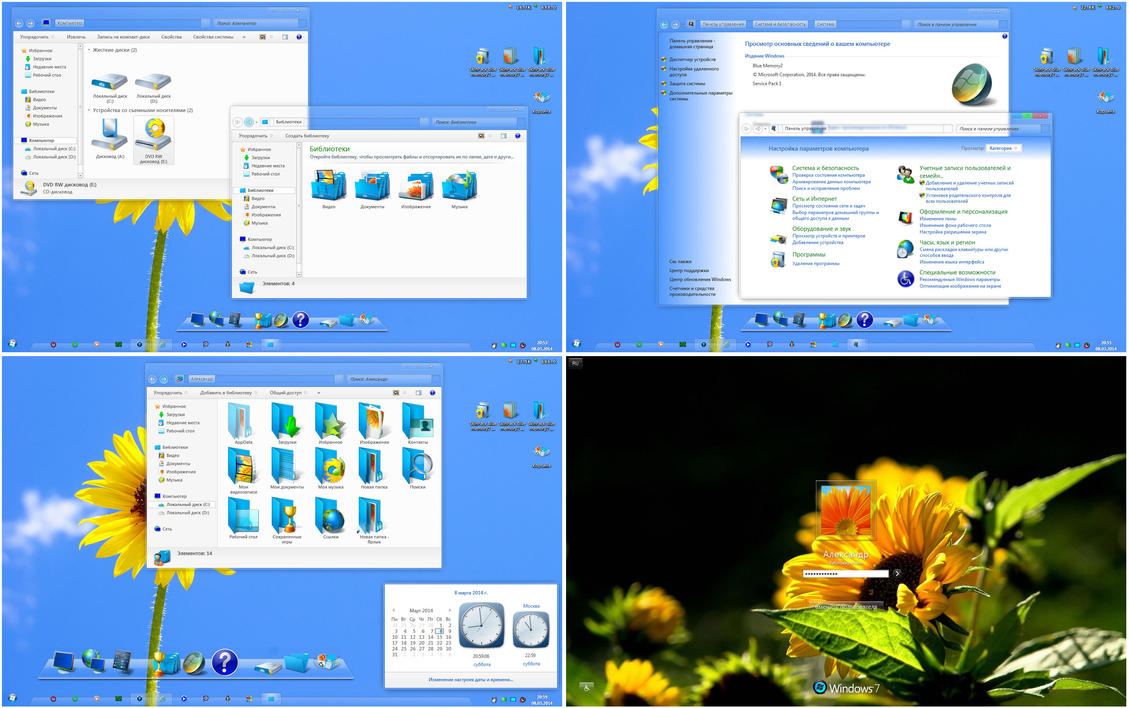Click the password field on login screen
Viewport: 1129px width, 708px height.
[845, 573]
